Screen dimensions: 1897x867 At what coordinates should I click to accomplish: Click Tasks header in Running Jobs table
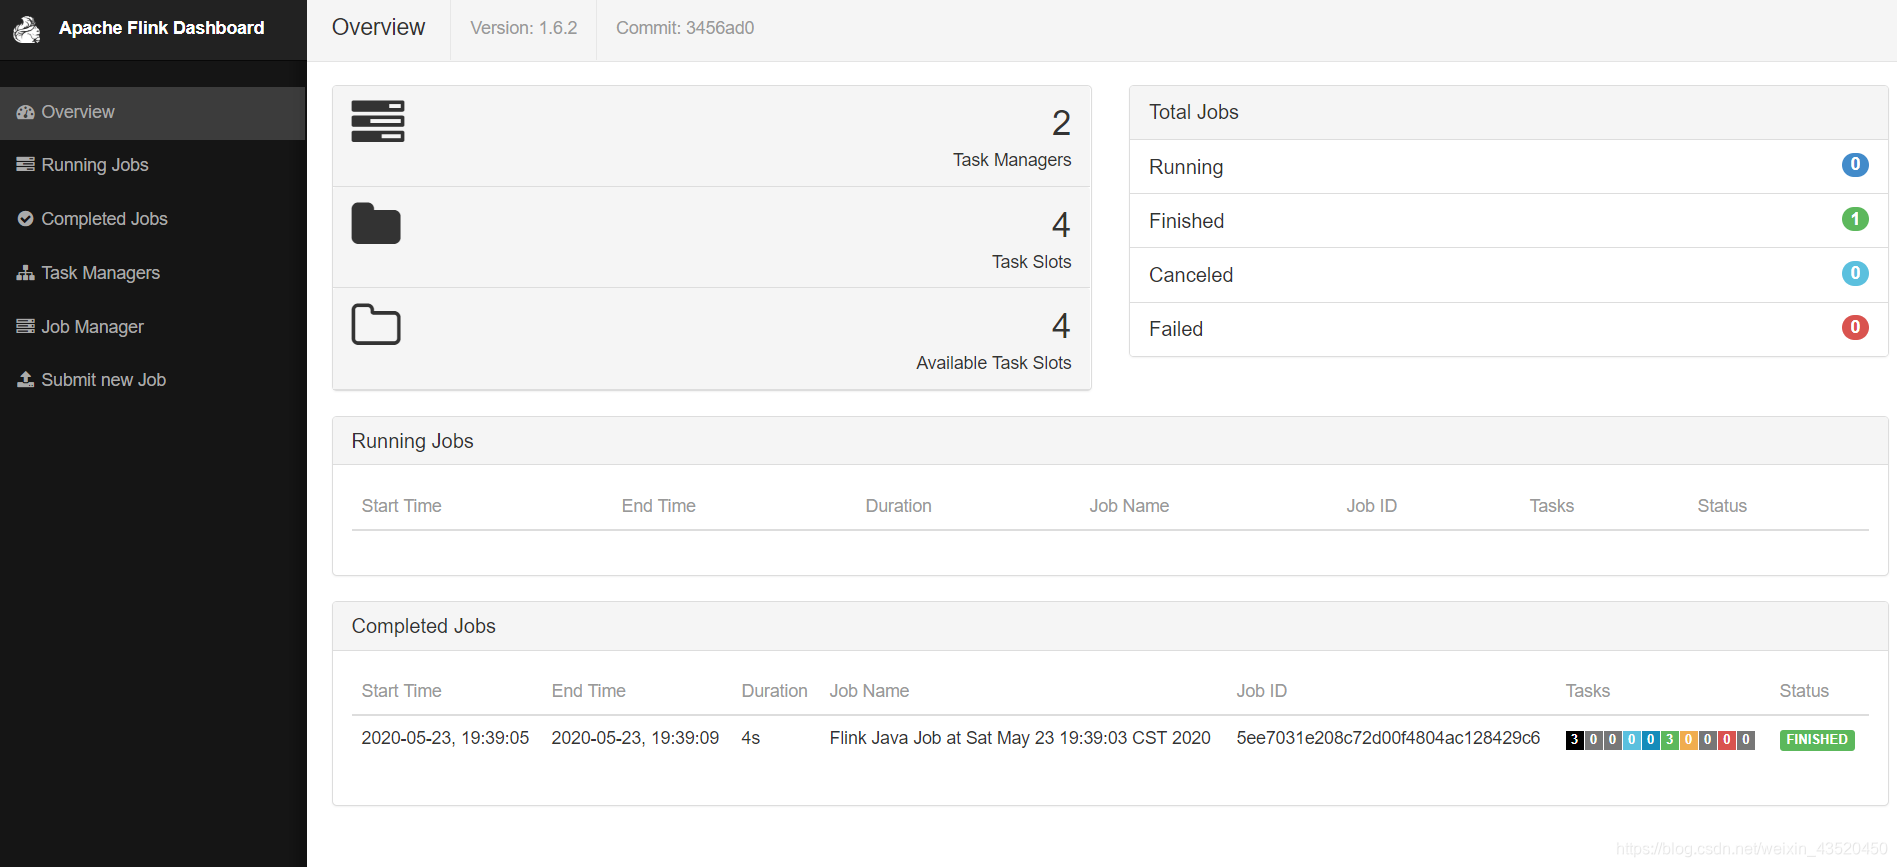[x=1551, y=506]
